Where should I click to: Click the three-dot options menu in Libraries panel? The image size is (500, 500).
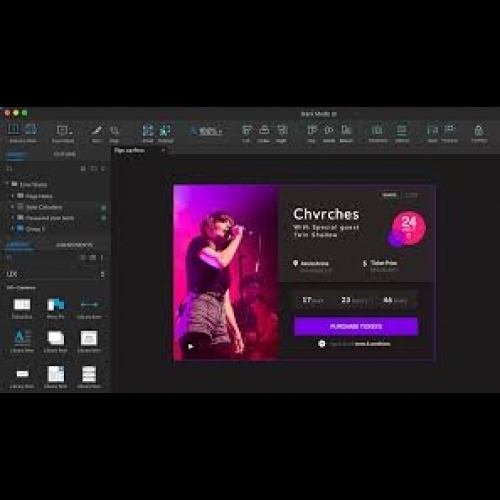point(102,258)
